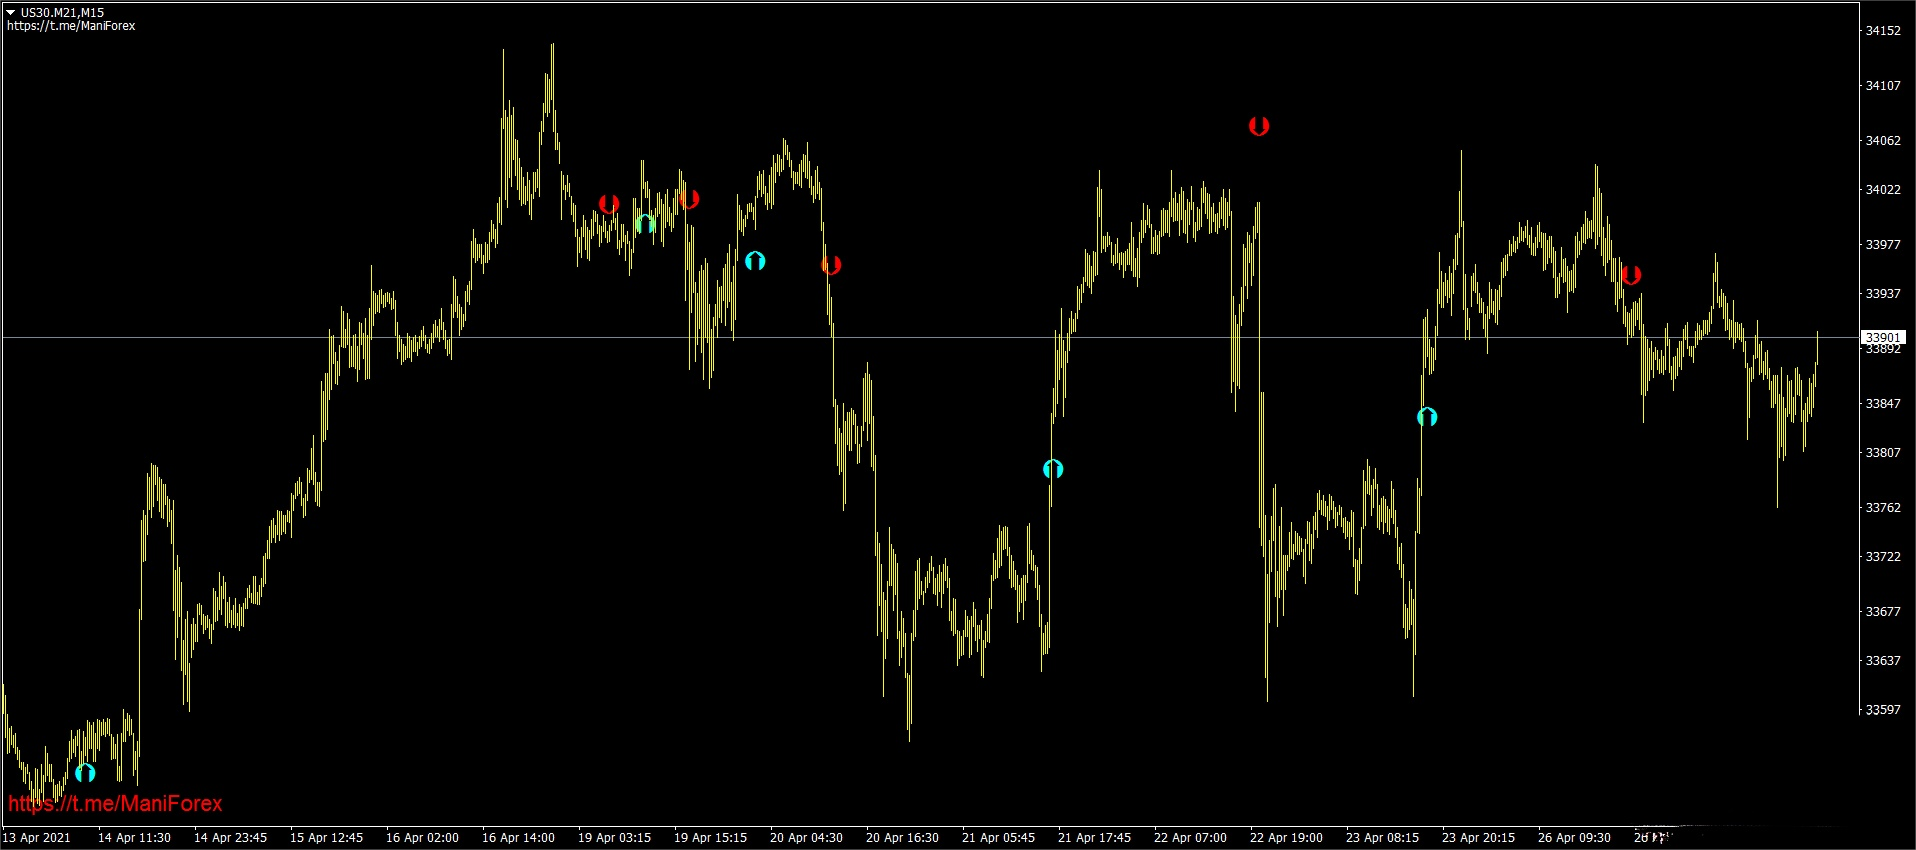Image resolution: width=1916 pixels, height=850 pixels.
Task: Click the US30.M21,M15 chart title
Action: 62,13
